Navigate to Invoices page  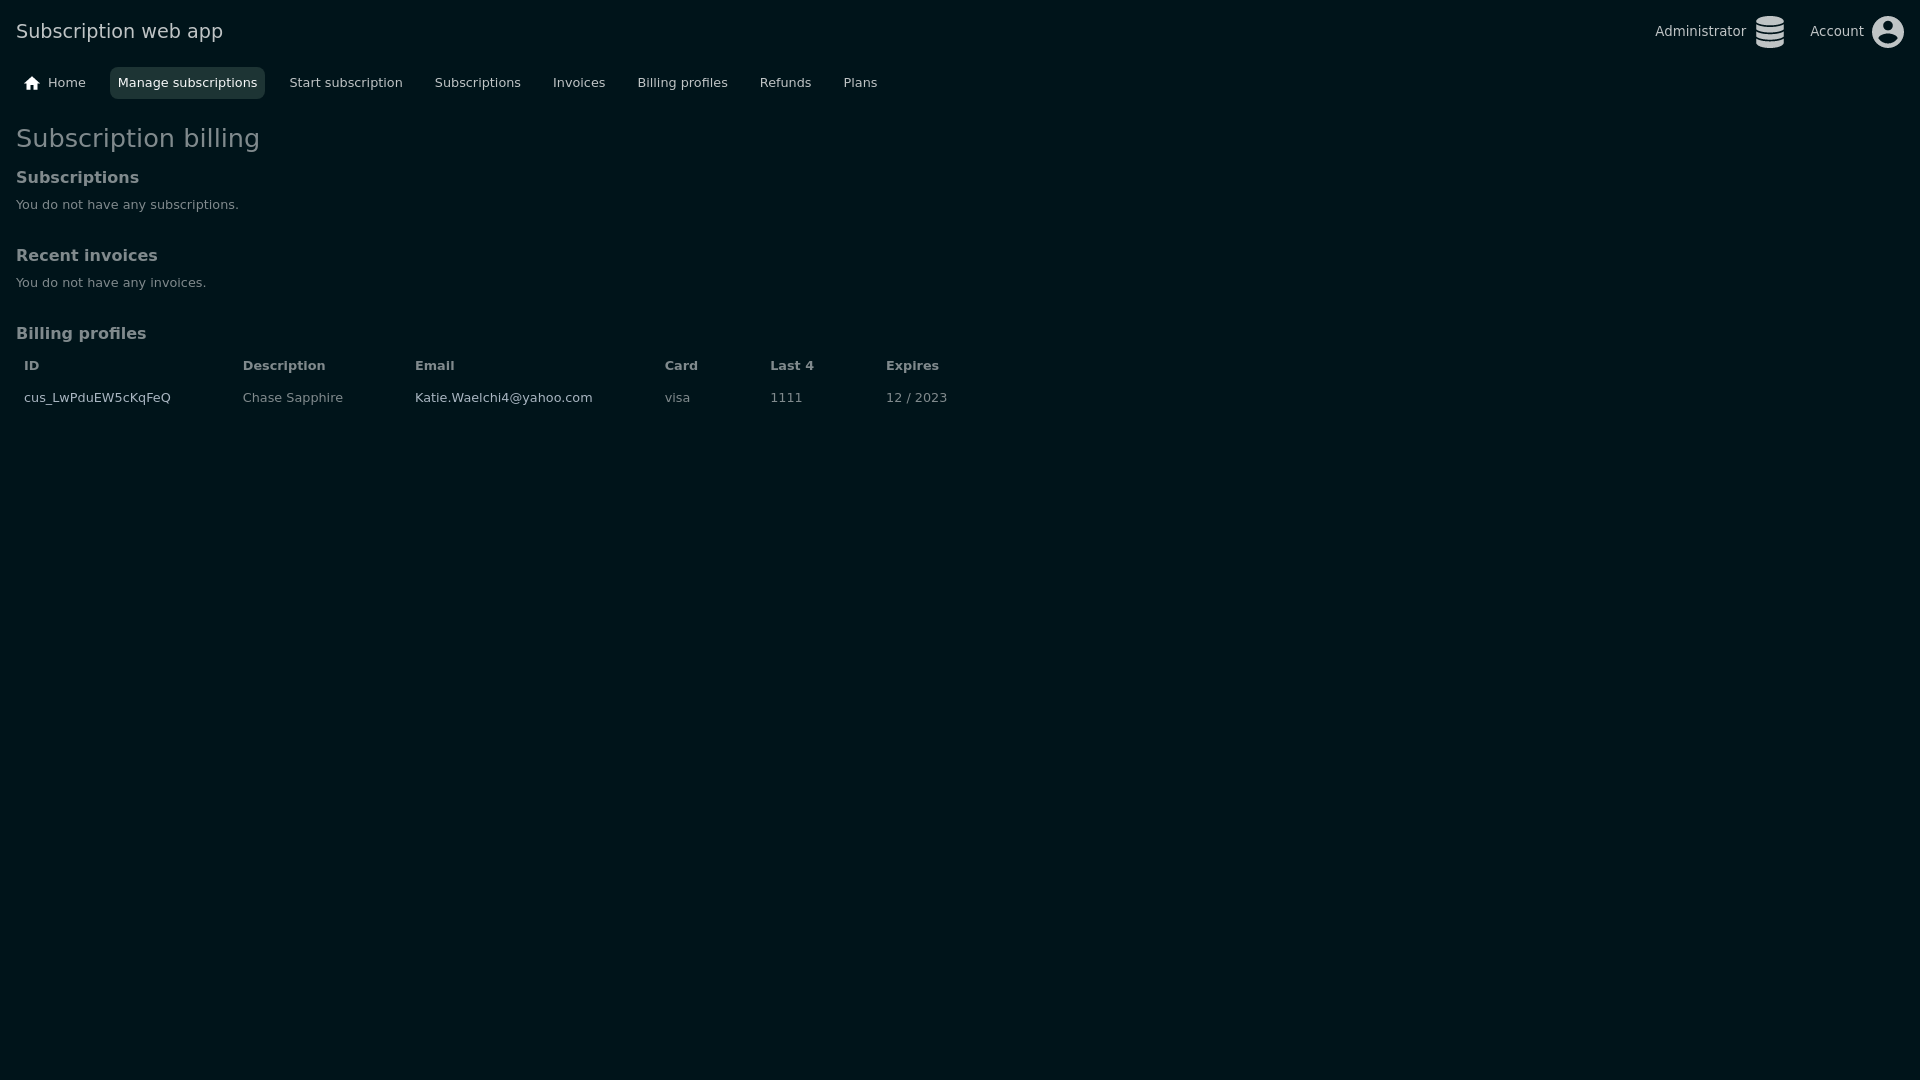[578, 83]
